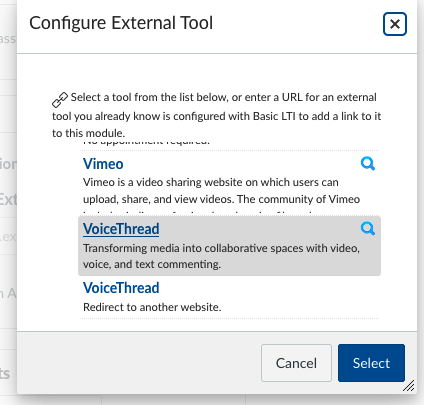
Task: Click the magnifier icon in highlighted VoiceThread row
Action: pyautogui.click(x=368, y=229)
